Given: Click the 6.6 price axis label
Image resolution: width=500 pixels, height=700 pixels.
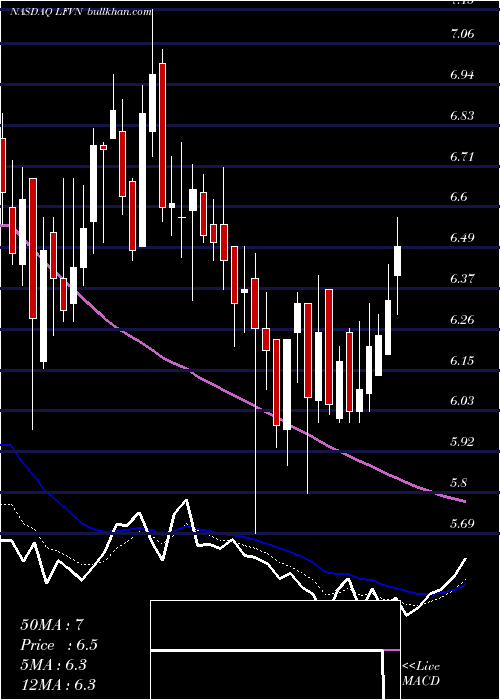Looking at the screenshot, I should [459, 197].
